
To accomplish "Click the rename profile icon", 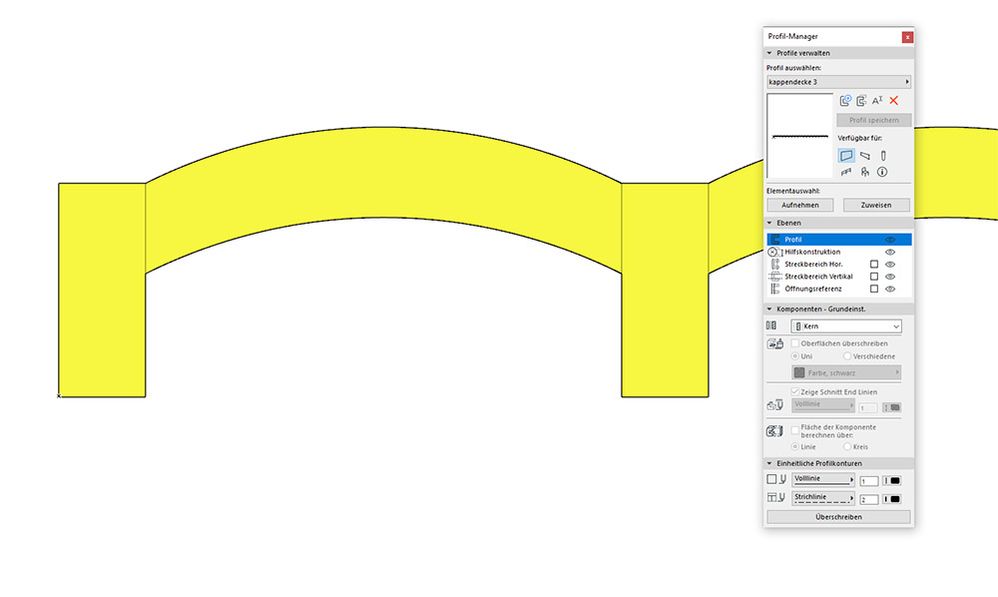I will tap(877, 101).
